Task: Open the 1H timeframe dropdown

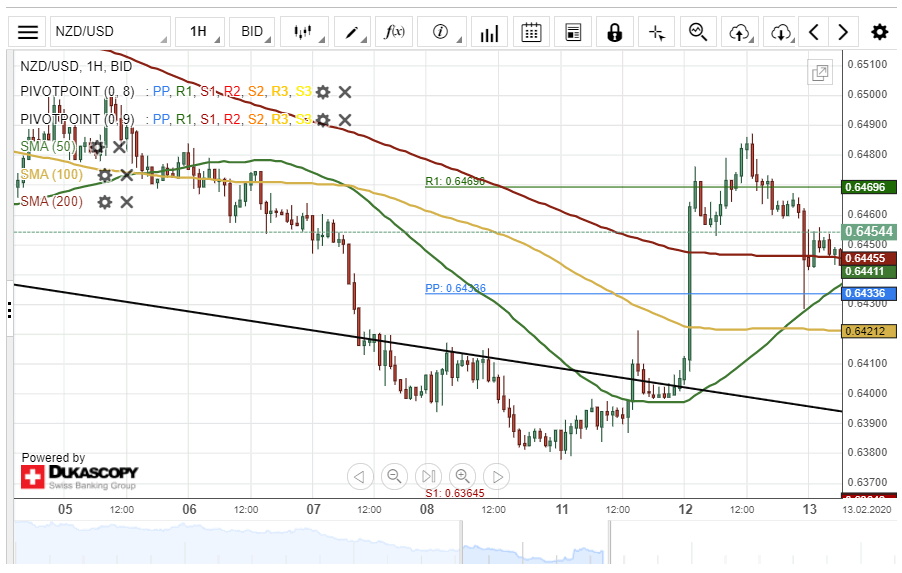Action: coord(200,32)
